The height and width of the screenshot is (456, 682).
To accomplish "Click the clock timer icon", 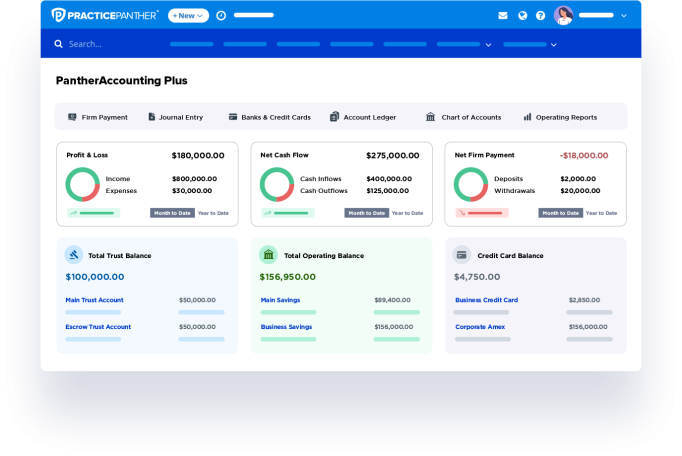I will 221,16.
